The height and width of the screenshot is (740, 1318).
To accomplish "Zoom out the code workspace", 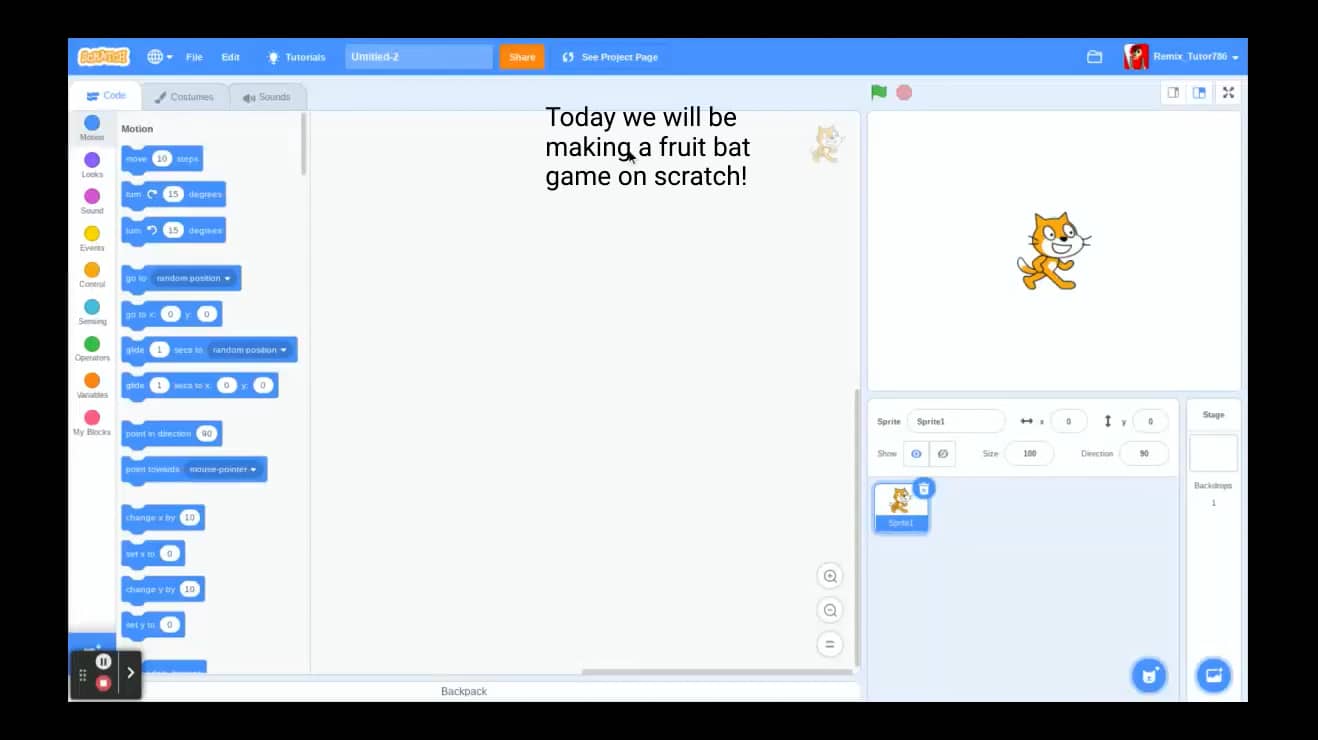I will point(829,610).
